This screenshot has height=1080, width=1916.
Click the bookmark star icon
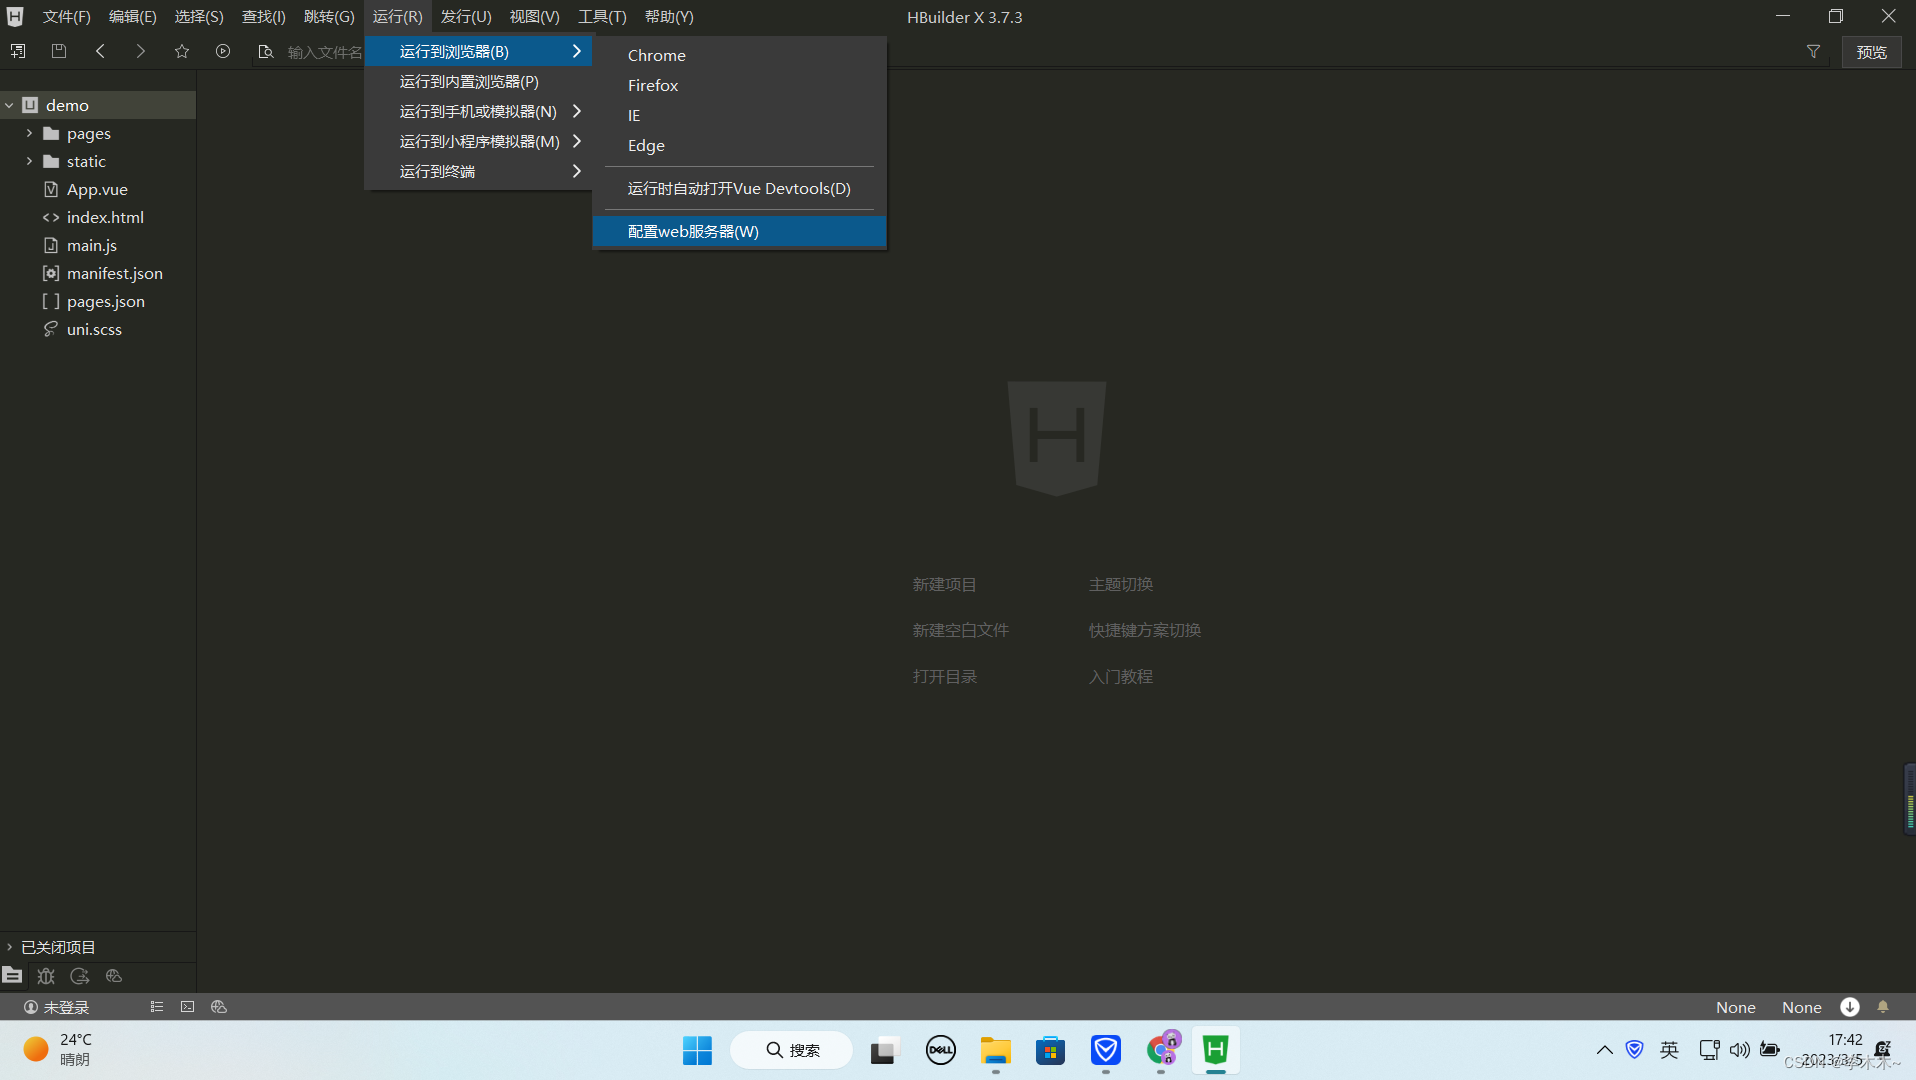(182, 51)
